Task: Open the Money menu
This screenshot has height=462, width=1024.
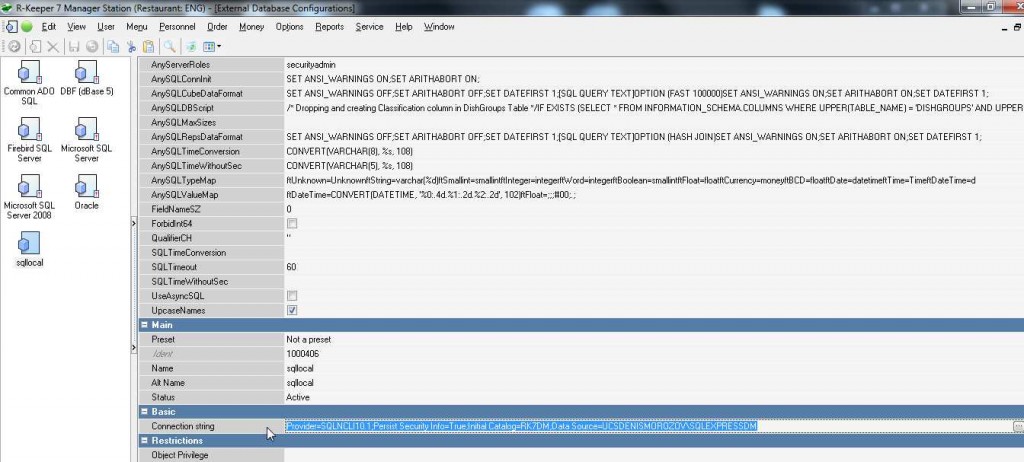Action: [x=251, y=27]
